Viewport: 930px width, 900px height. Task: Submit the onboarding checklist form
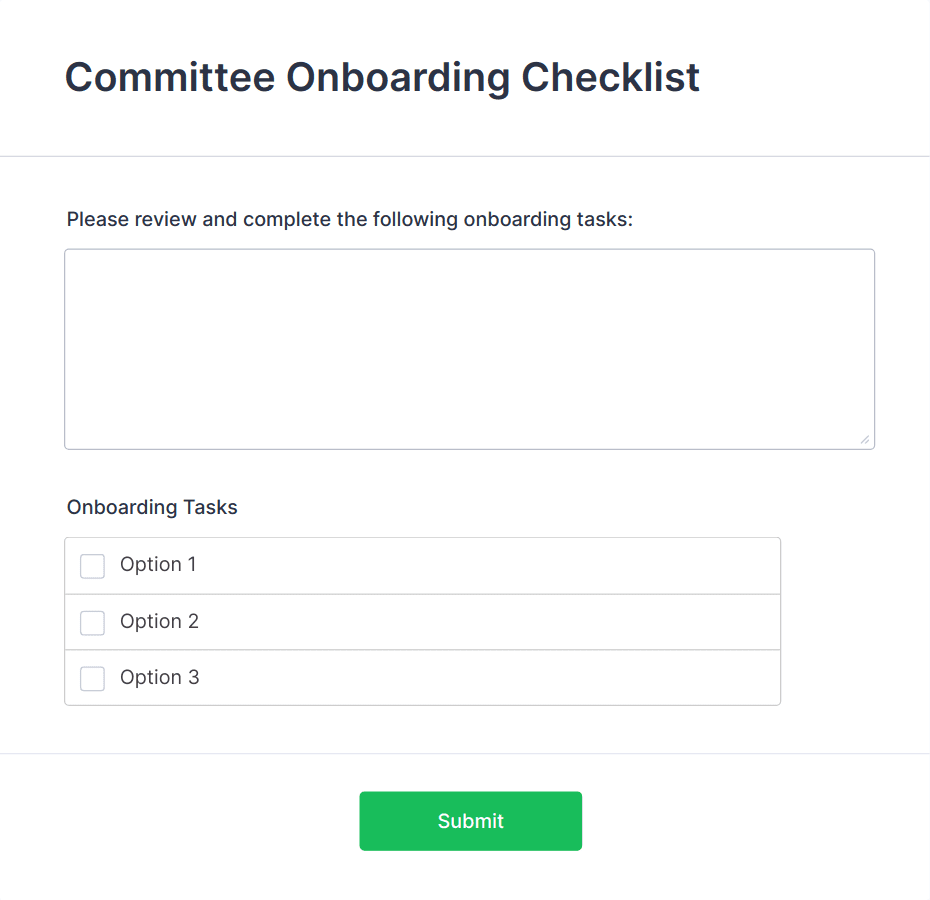point(470,820)
